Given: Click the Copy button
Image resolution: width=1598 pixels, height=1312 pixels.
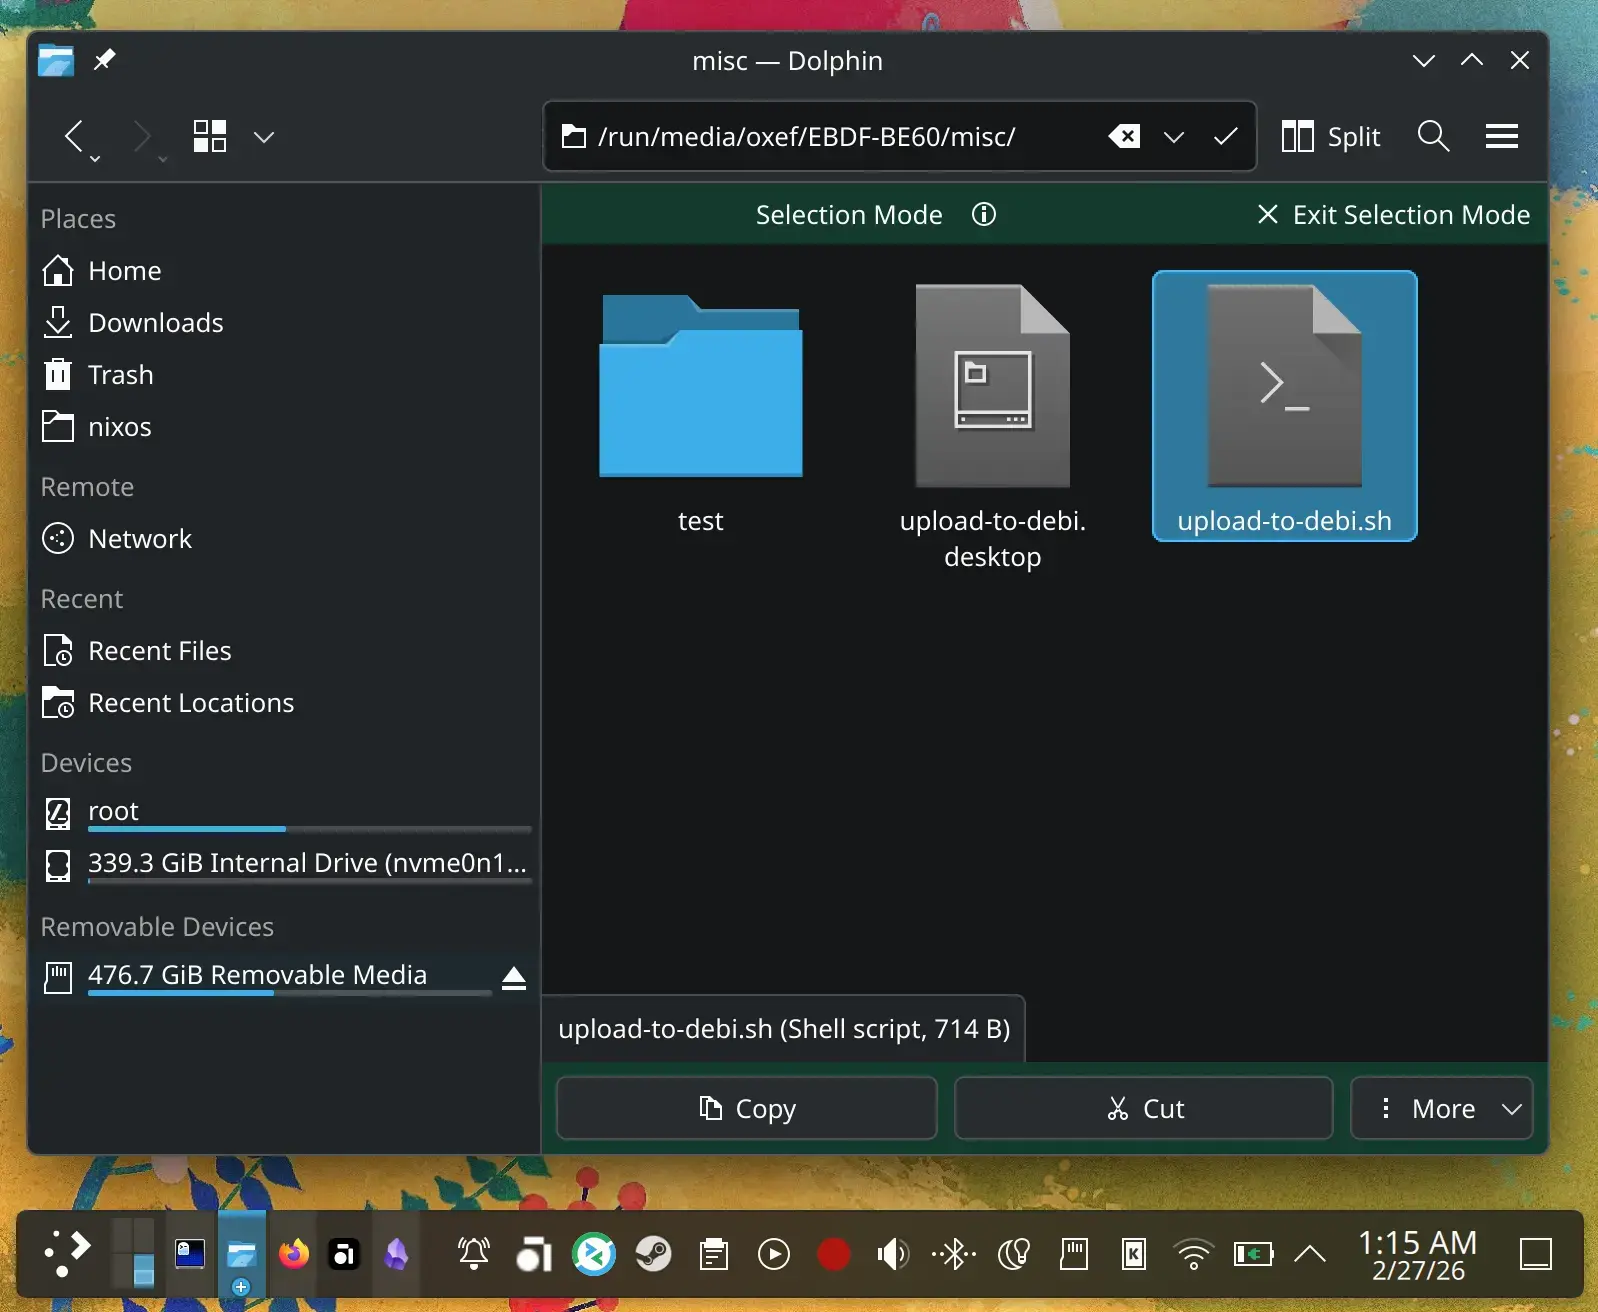Looking at the screenshot, I should (746, 1108).
